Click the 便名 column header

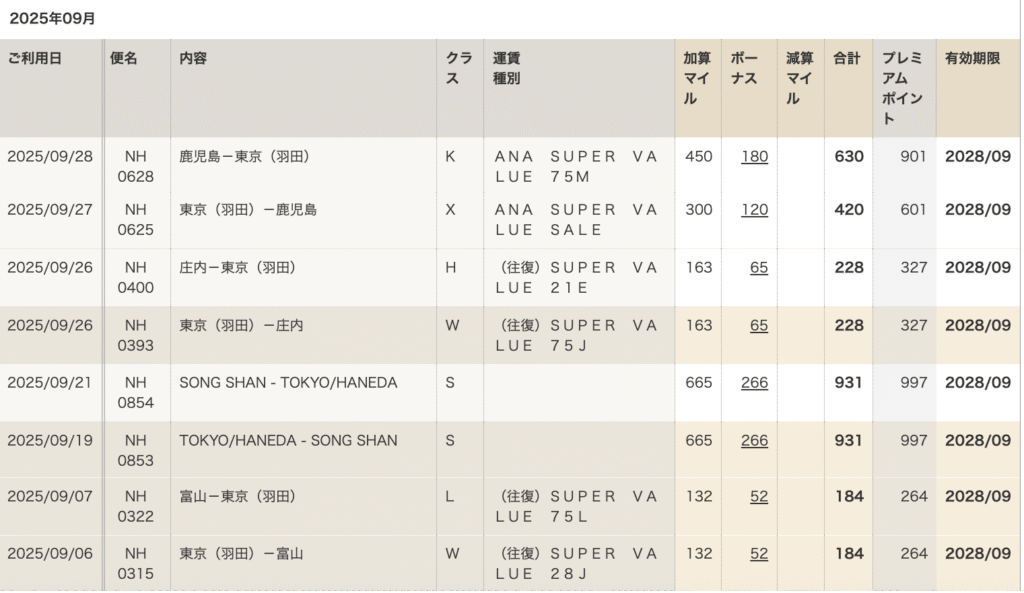click(x=124, y=59)
